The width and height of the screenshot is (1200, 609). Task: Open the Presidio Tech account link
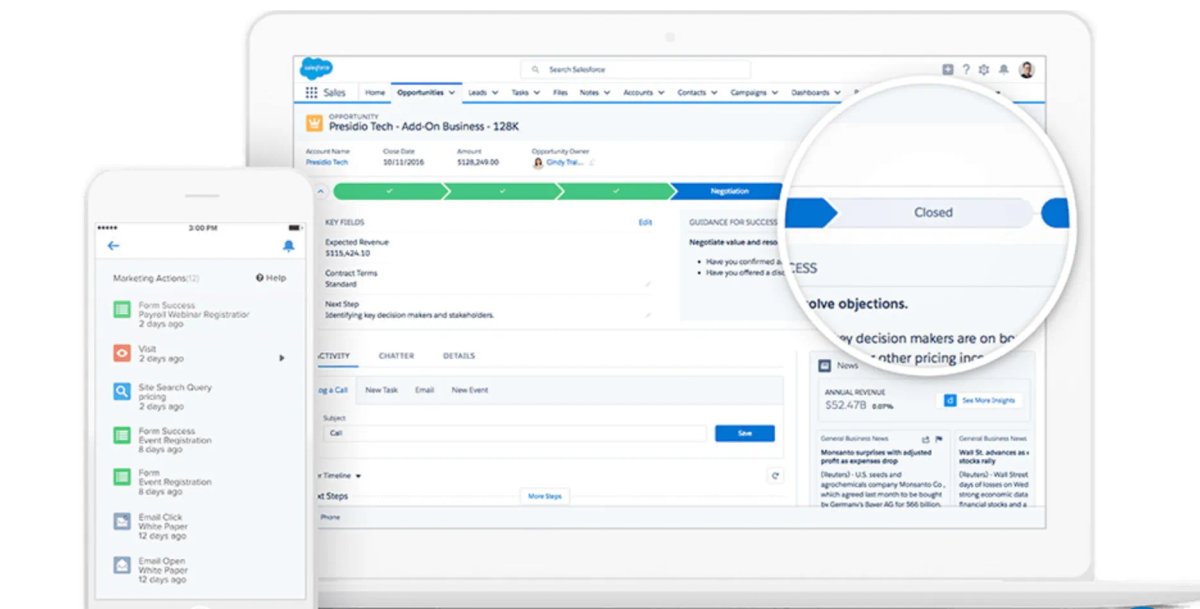tap(327, 161)
